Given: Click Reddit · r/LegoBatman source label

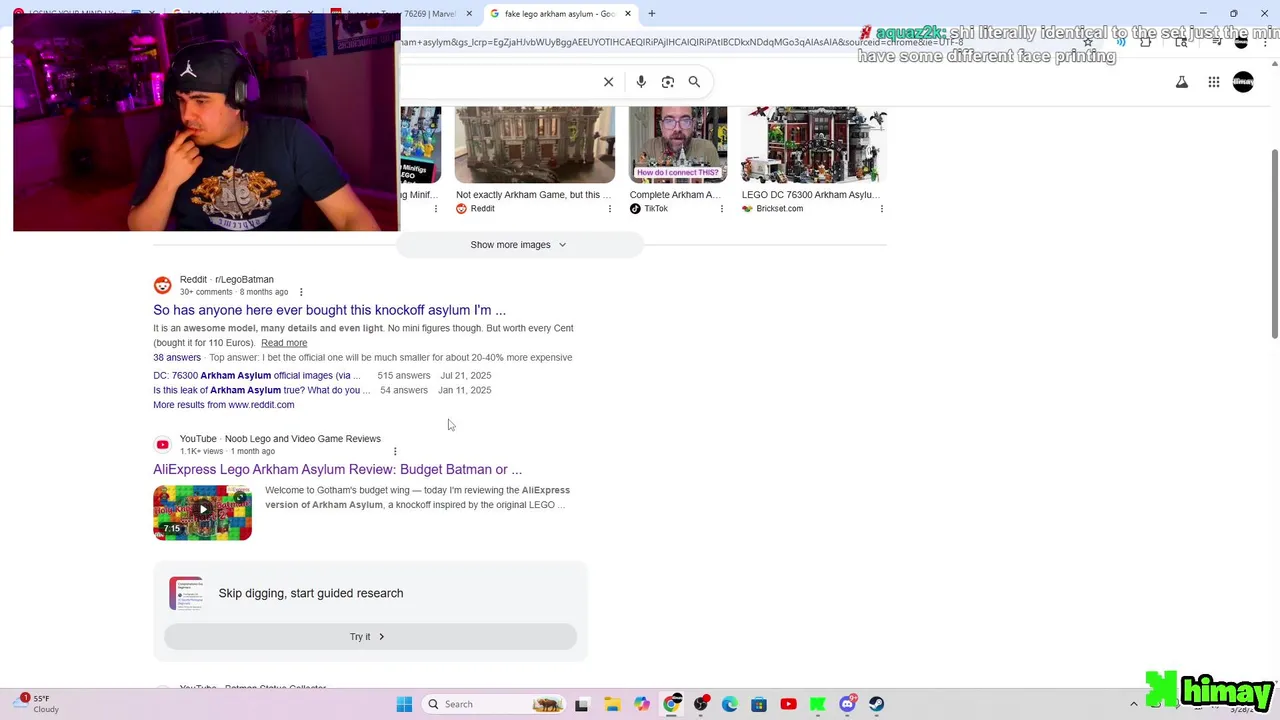Looking at the screenshot, I should click(x=227, y=280).
